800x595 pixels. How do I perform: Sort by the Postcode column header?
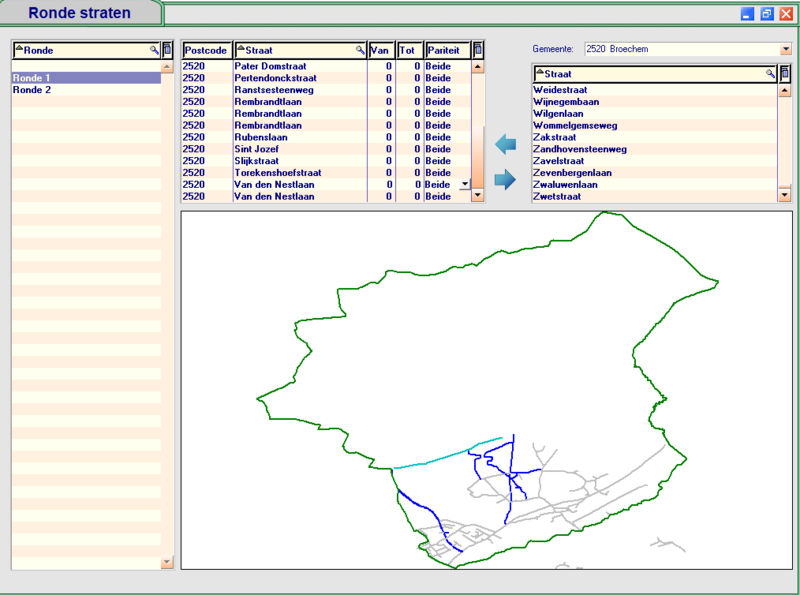tap(206, 49)
